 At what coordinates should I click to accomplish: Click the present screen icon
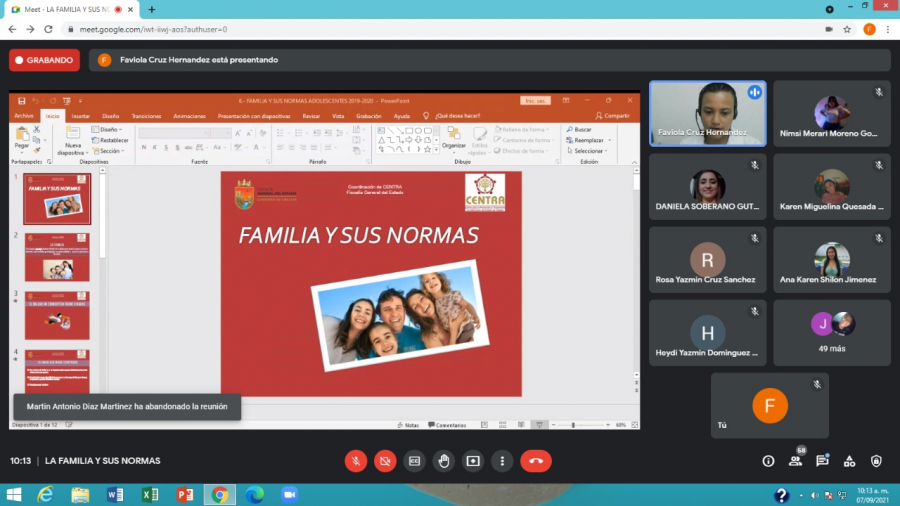click(473, 461)
